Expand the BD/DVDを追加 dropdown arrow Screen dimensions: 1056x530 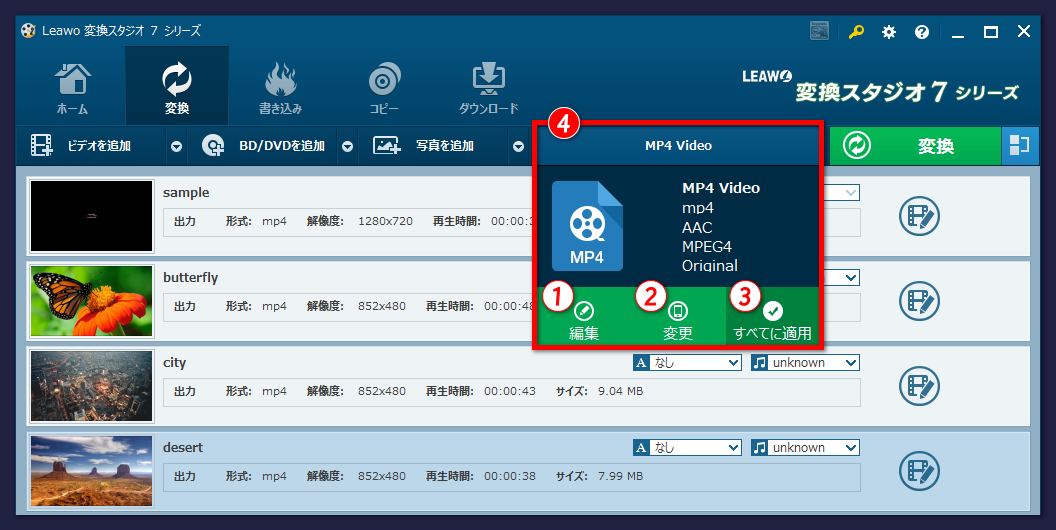click(x=347, y=147)
